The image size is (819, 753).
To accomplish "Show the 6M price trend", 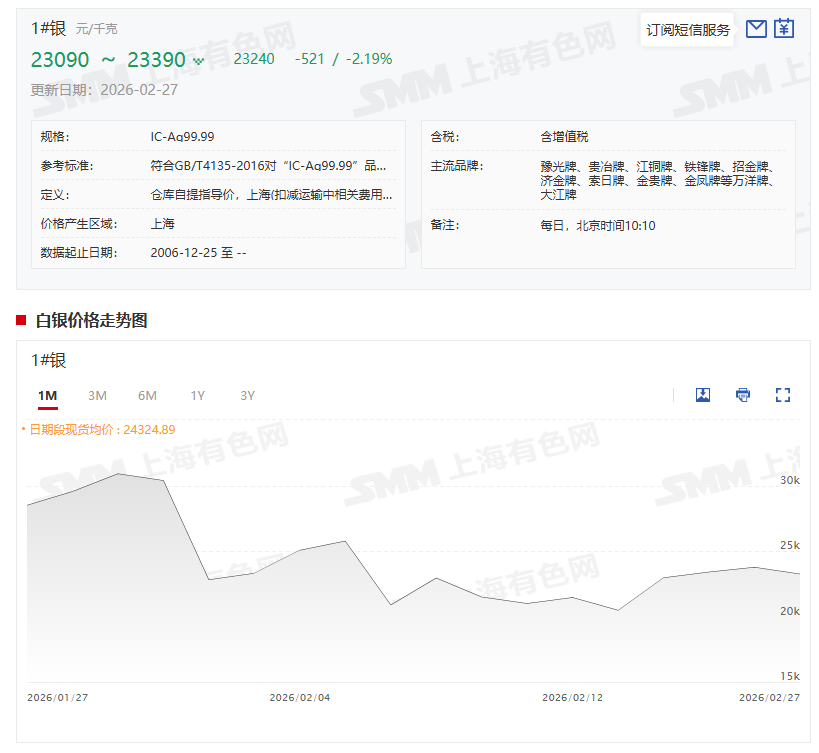I will tap(147, 396).
